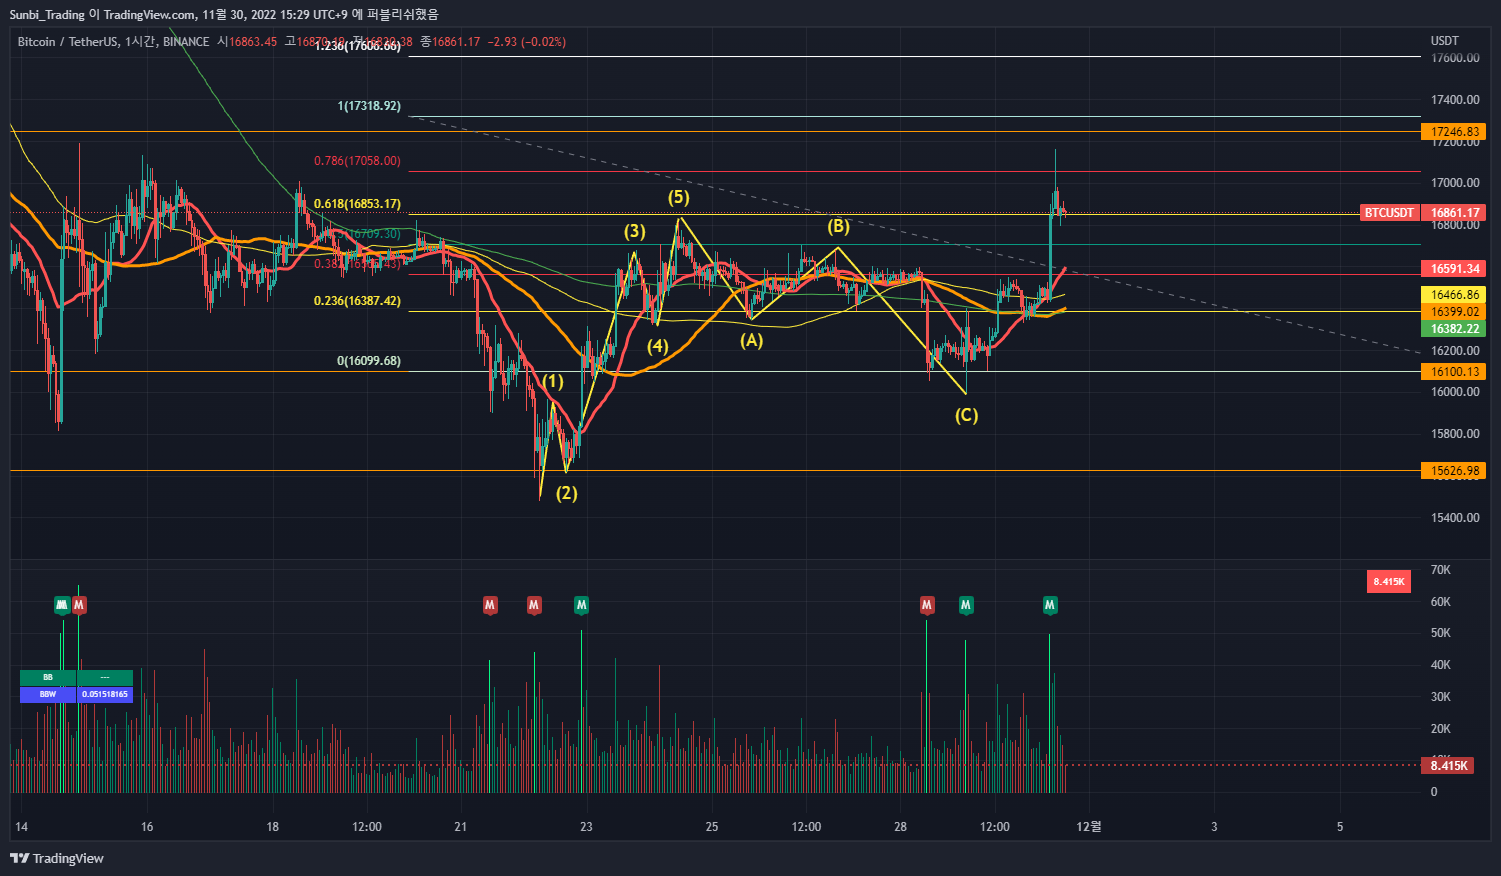Click the 50K volume axis value

click(1440, 633)
